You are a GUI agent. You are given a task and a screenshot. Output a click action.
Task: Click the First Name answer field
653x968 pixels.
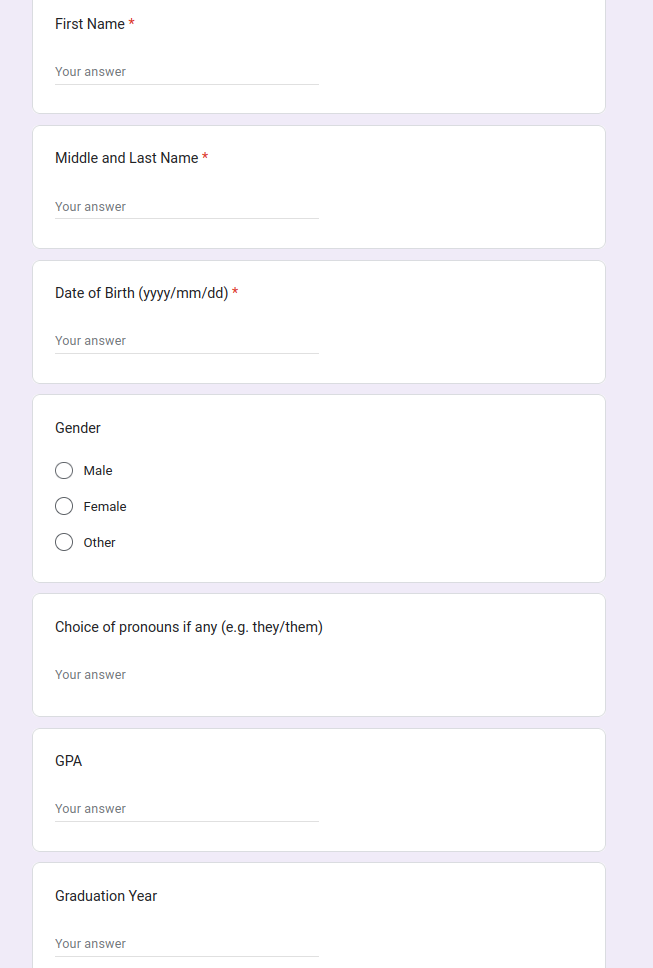click(x=187, y=72)
